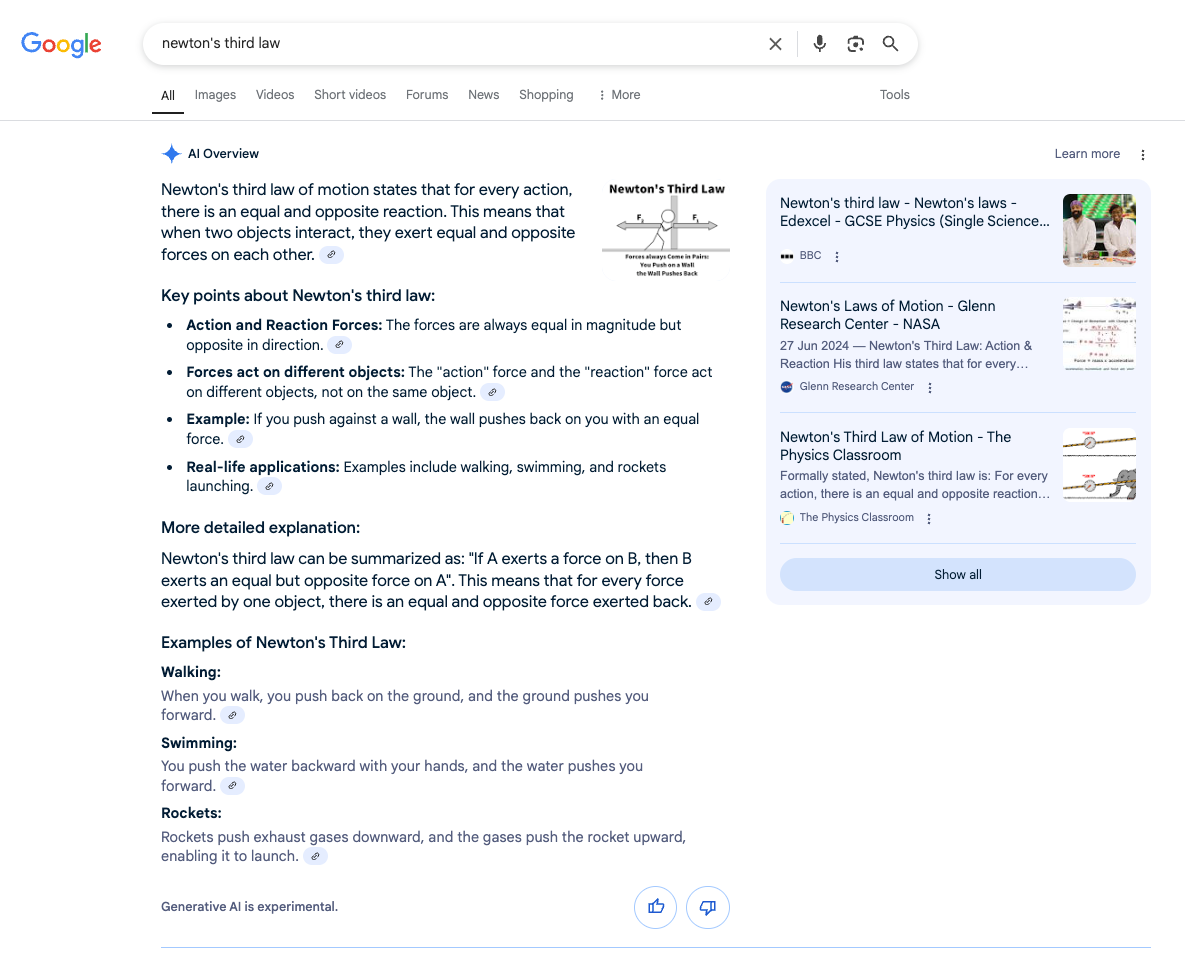Screen dimensions: 1185x960
Task: Open search by image camera icon
Action: coord(855,44)
